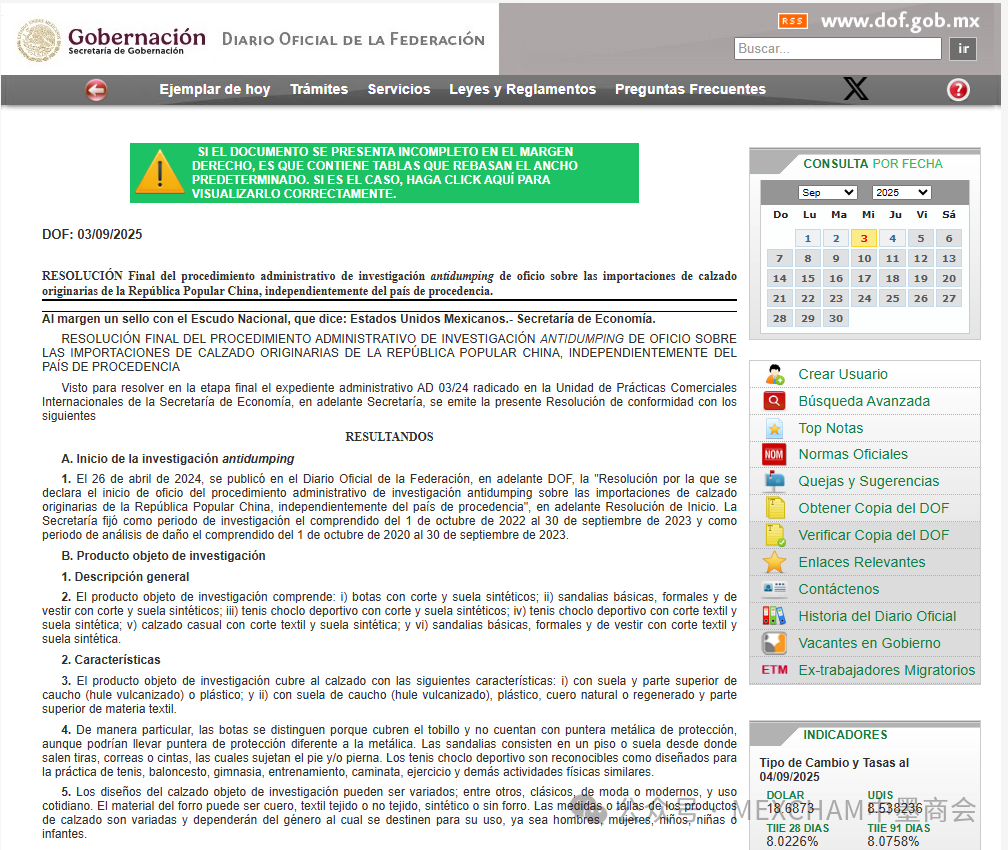
Task: Open Leyes y Reglamentos menu
Action: coord(522,90)
